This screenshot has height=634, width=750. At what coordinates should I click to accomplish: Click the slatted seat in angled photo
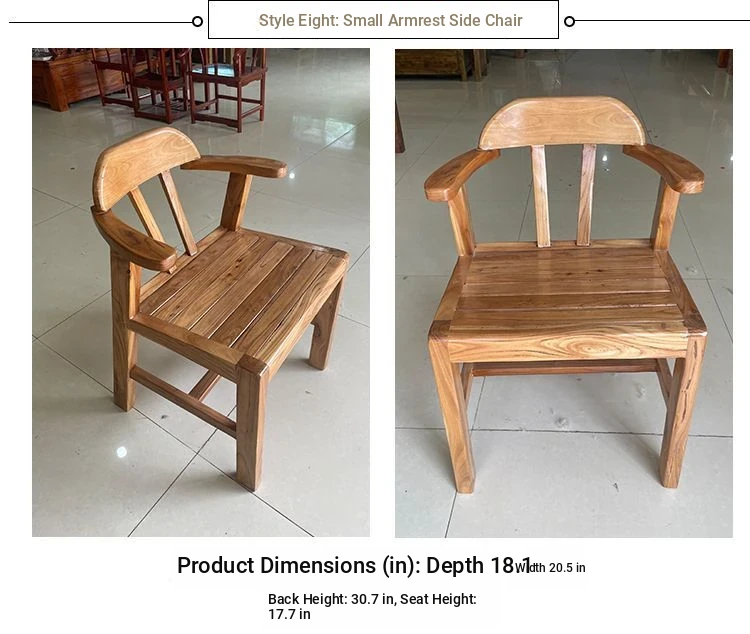click(244, 289)
